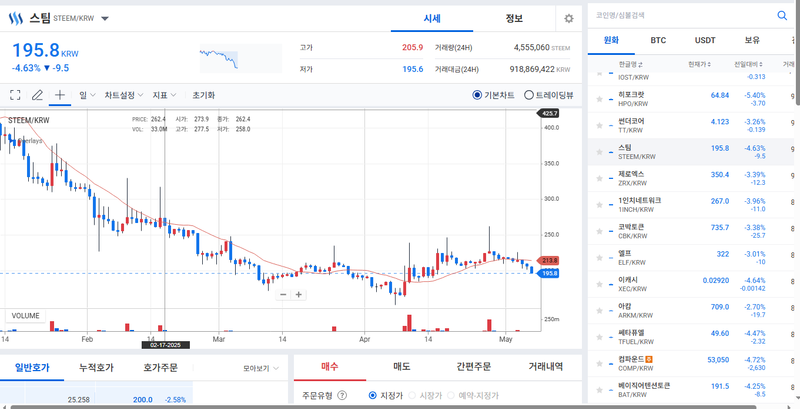Select the 시장가 order type
800x409 pixels.
click(414, 395)
